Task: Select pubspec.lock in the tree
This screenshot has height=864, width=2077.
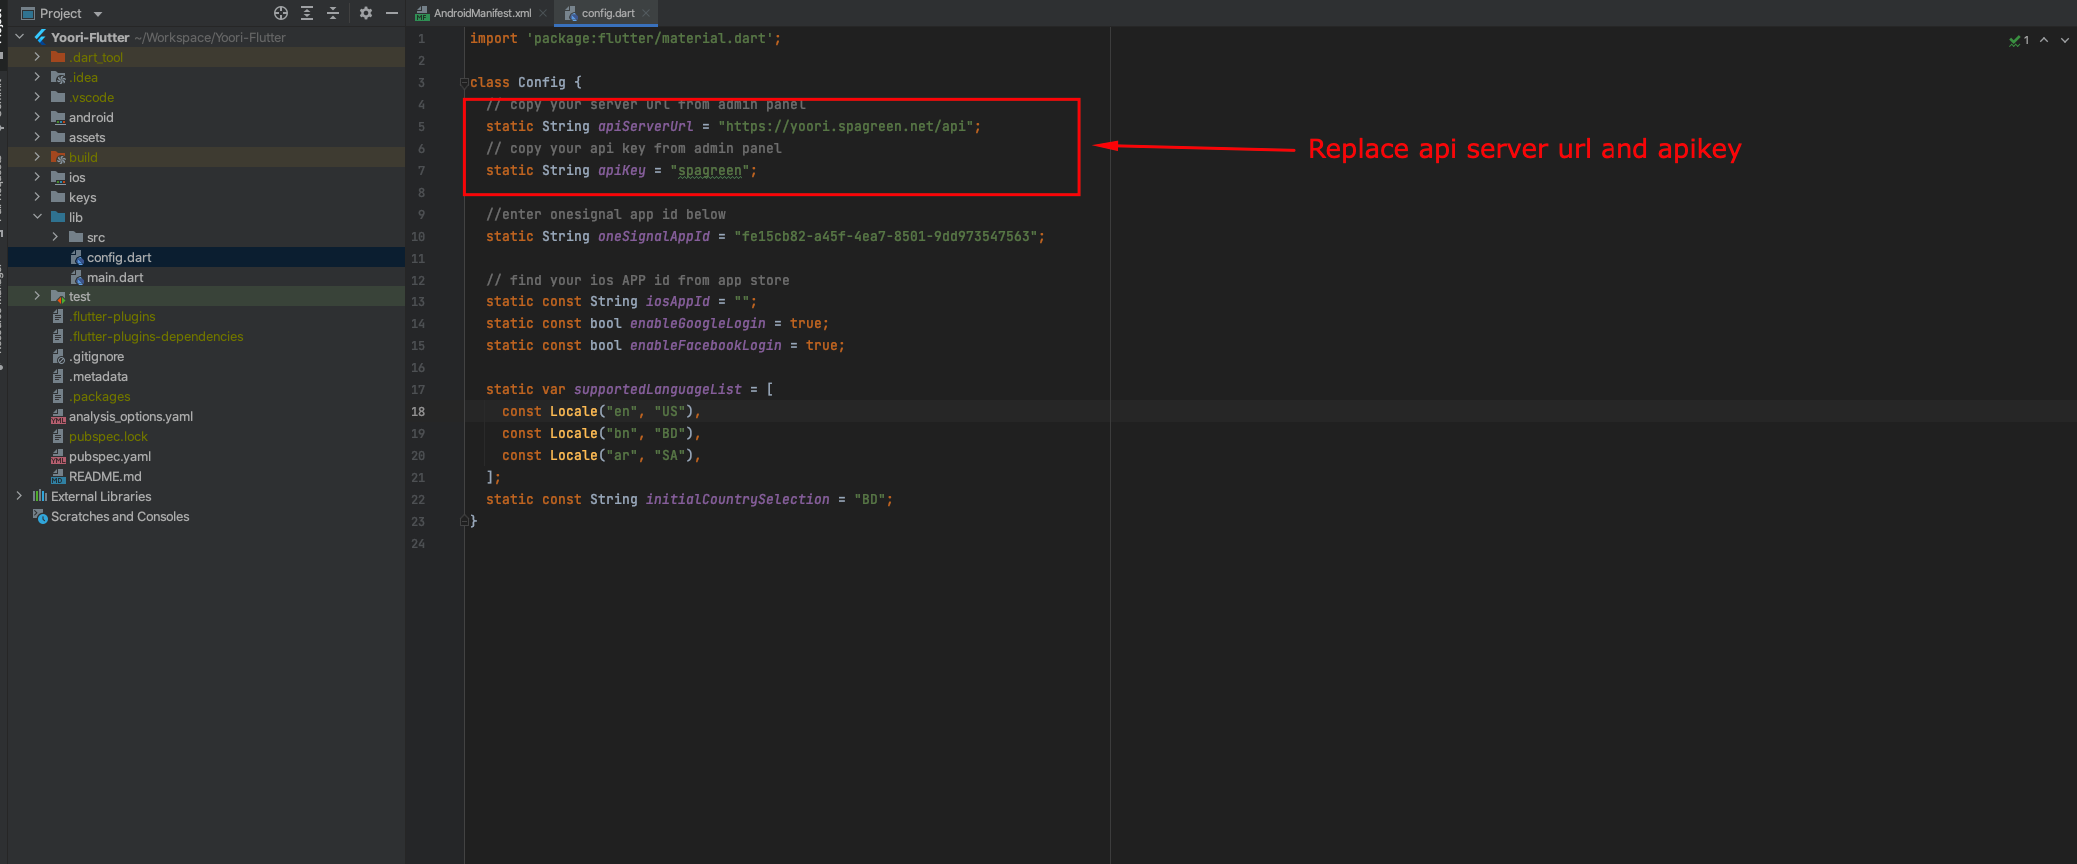Action: point(108,436)
